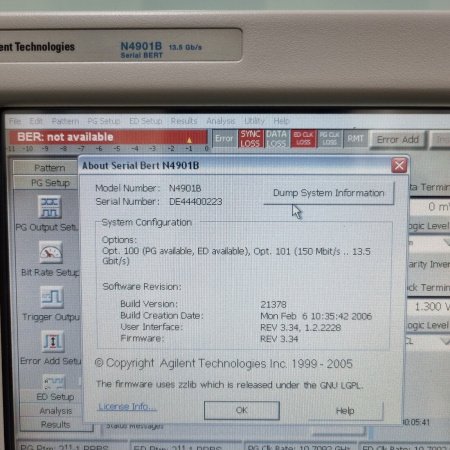Viewport: 450px width, 450px height.
Task: Open the Trigger Output icon
Action: [52, 297]
